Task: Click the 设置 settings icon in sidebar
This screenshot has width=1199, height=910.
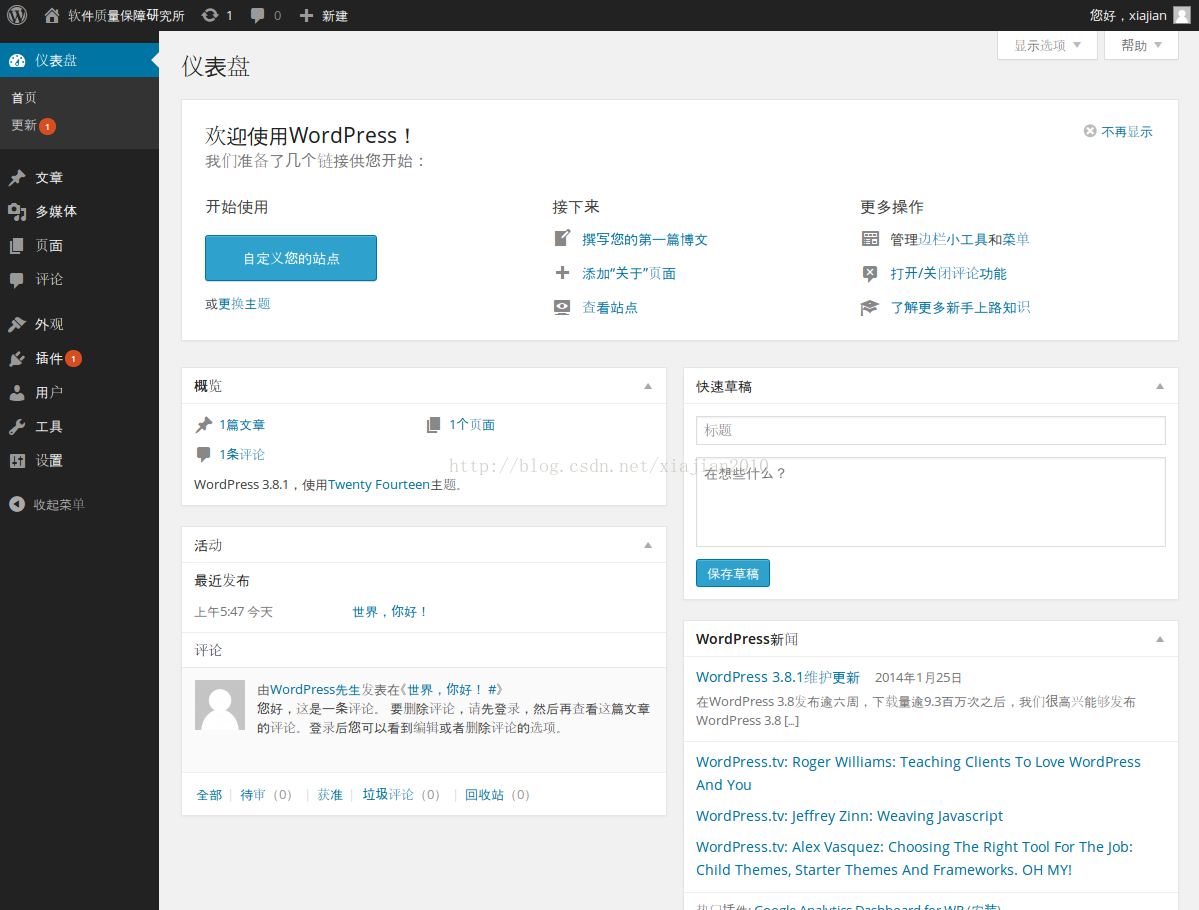Action: click(x=17, y=460)
